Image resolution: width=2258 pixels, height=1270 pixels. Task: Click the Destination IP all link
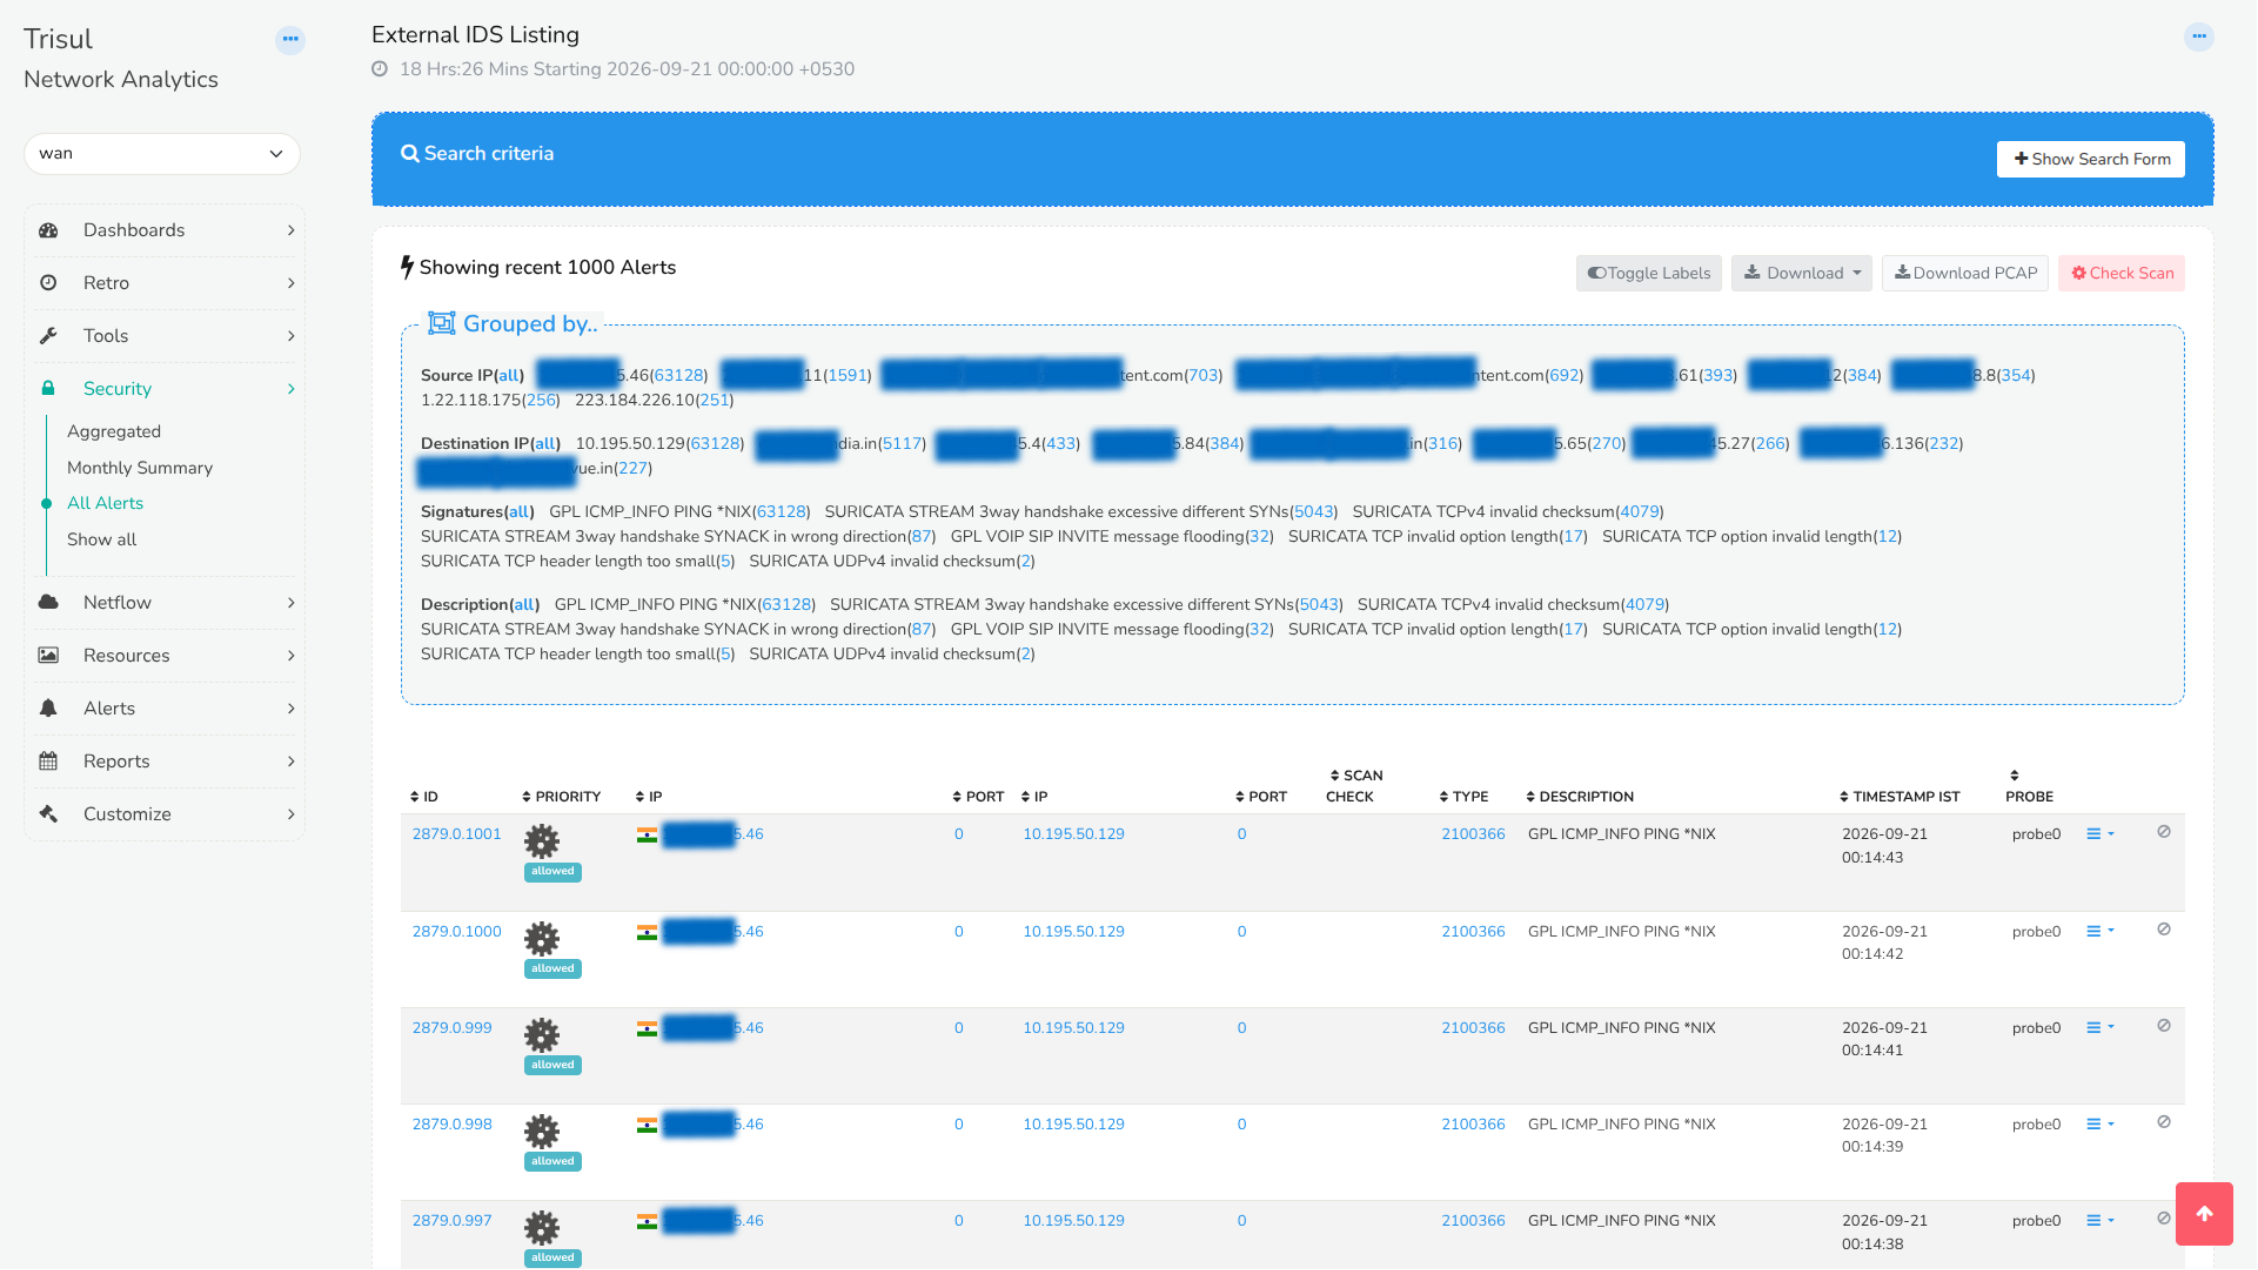click(x=545, y=443)
